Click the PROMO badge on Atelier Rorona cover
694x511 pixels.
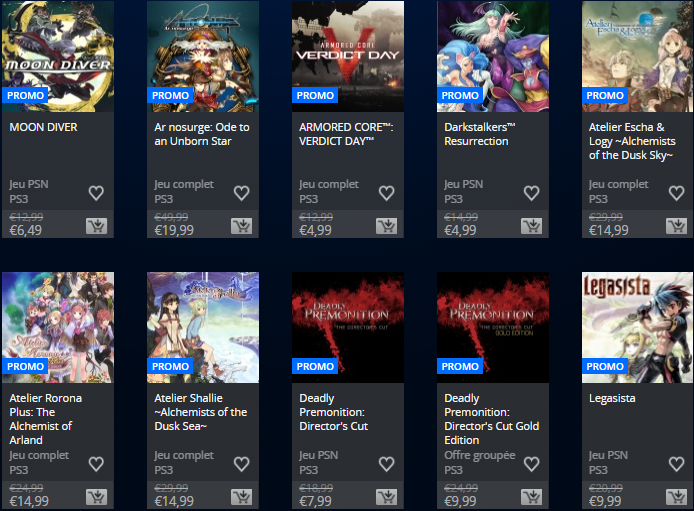25,366
